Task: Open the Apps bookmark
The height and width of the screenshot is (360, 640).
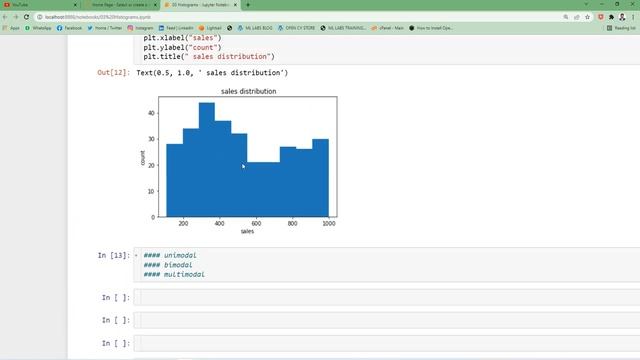Action: [x=11, y=28]
